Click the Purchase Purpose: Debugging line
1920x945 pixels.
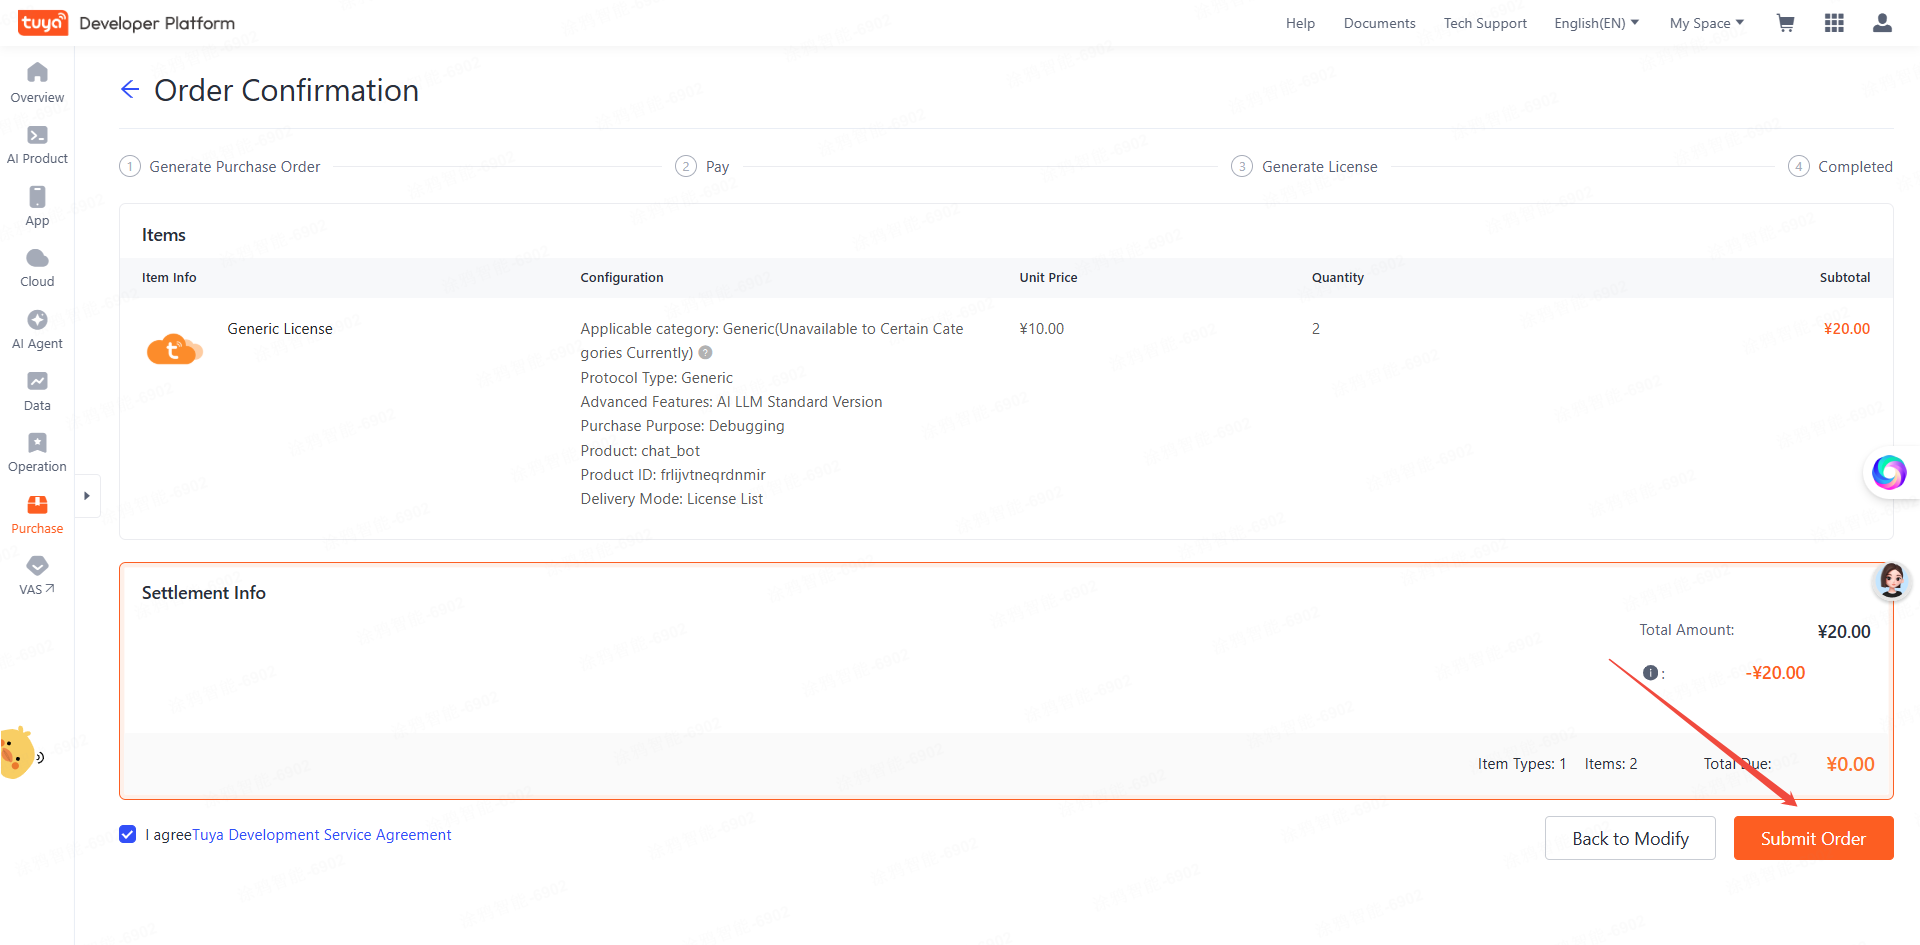[x=682, y=426]
